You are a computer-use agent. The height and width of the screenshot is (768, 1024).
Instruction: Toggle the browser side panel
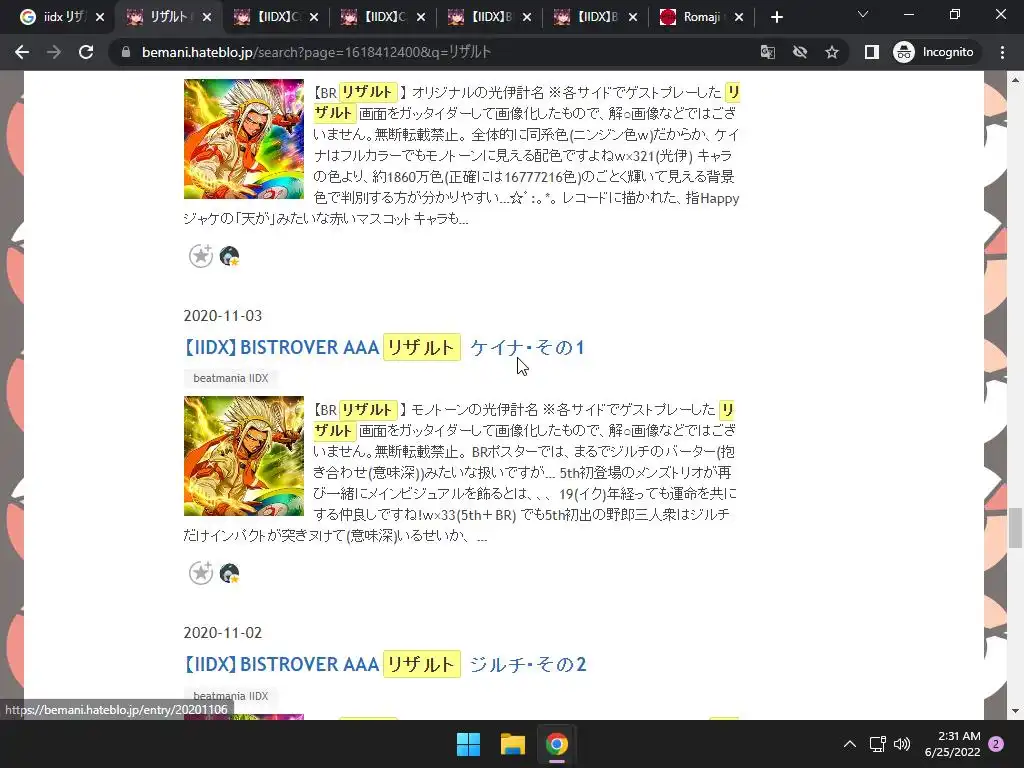[x=872, y=52]
